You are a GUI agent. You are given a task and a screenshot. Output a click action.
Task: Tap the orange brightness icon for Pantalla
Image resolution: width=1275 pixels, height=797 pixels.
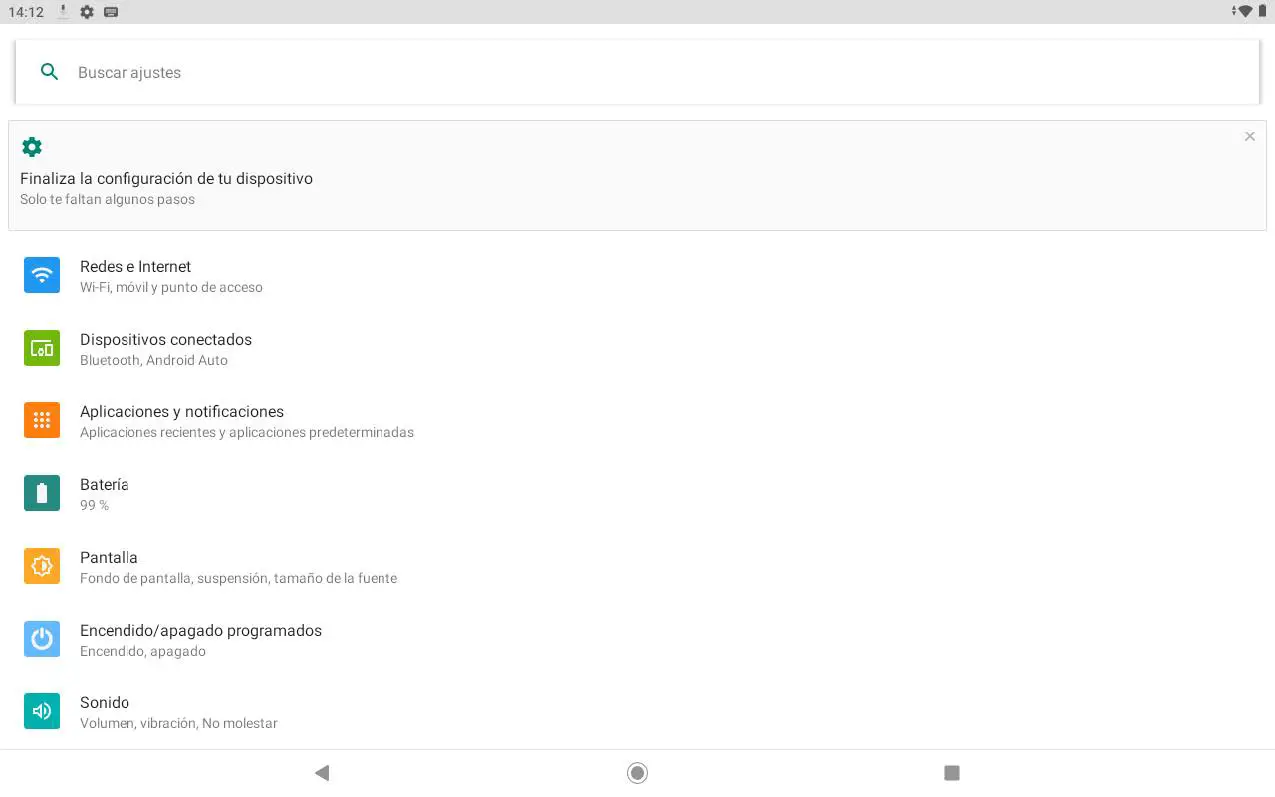42,566
